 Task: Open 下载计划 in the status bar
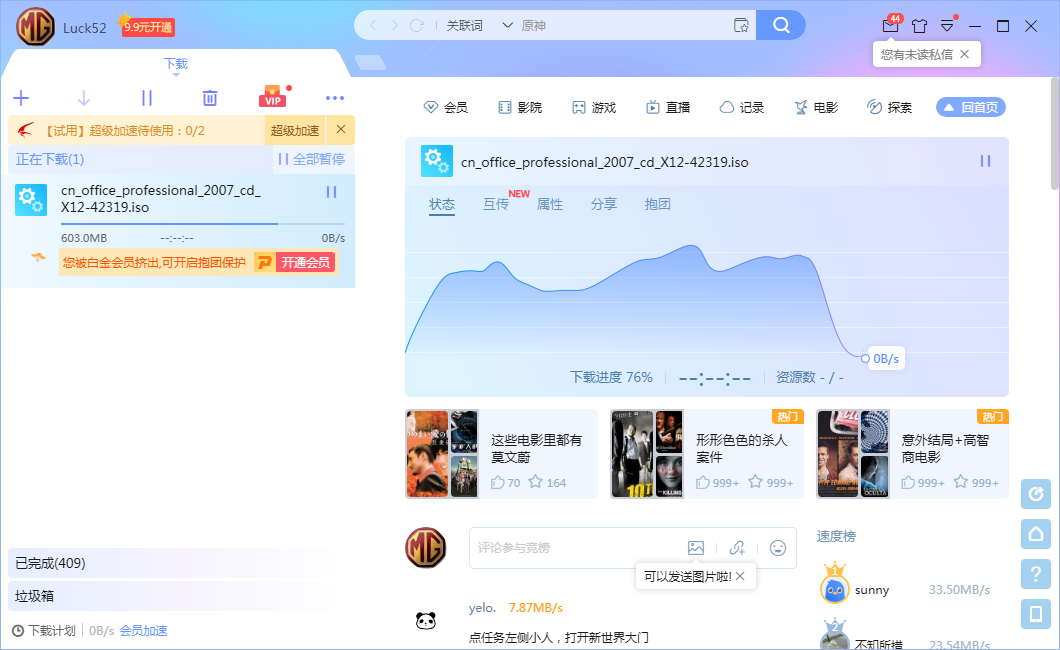click(x=45, y=630)
